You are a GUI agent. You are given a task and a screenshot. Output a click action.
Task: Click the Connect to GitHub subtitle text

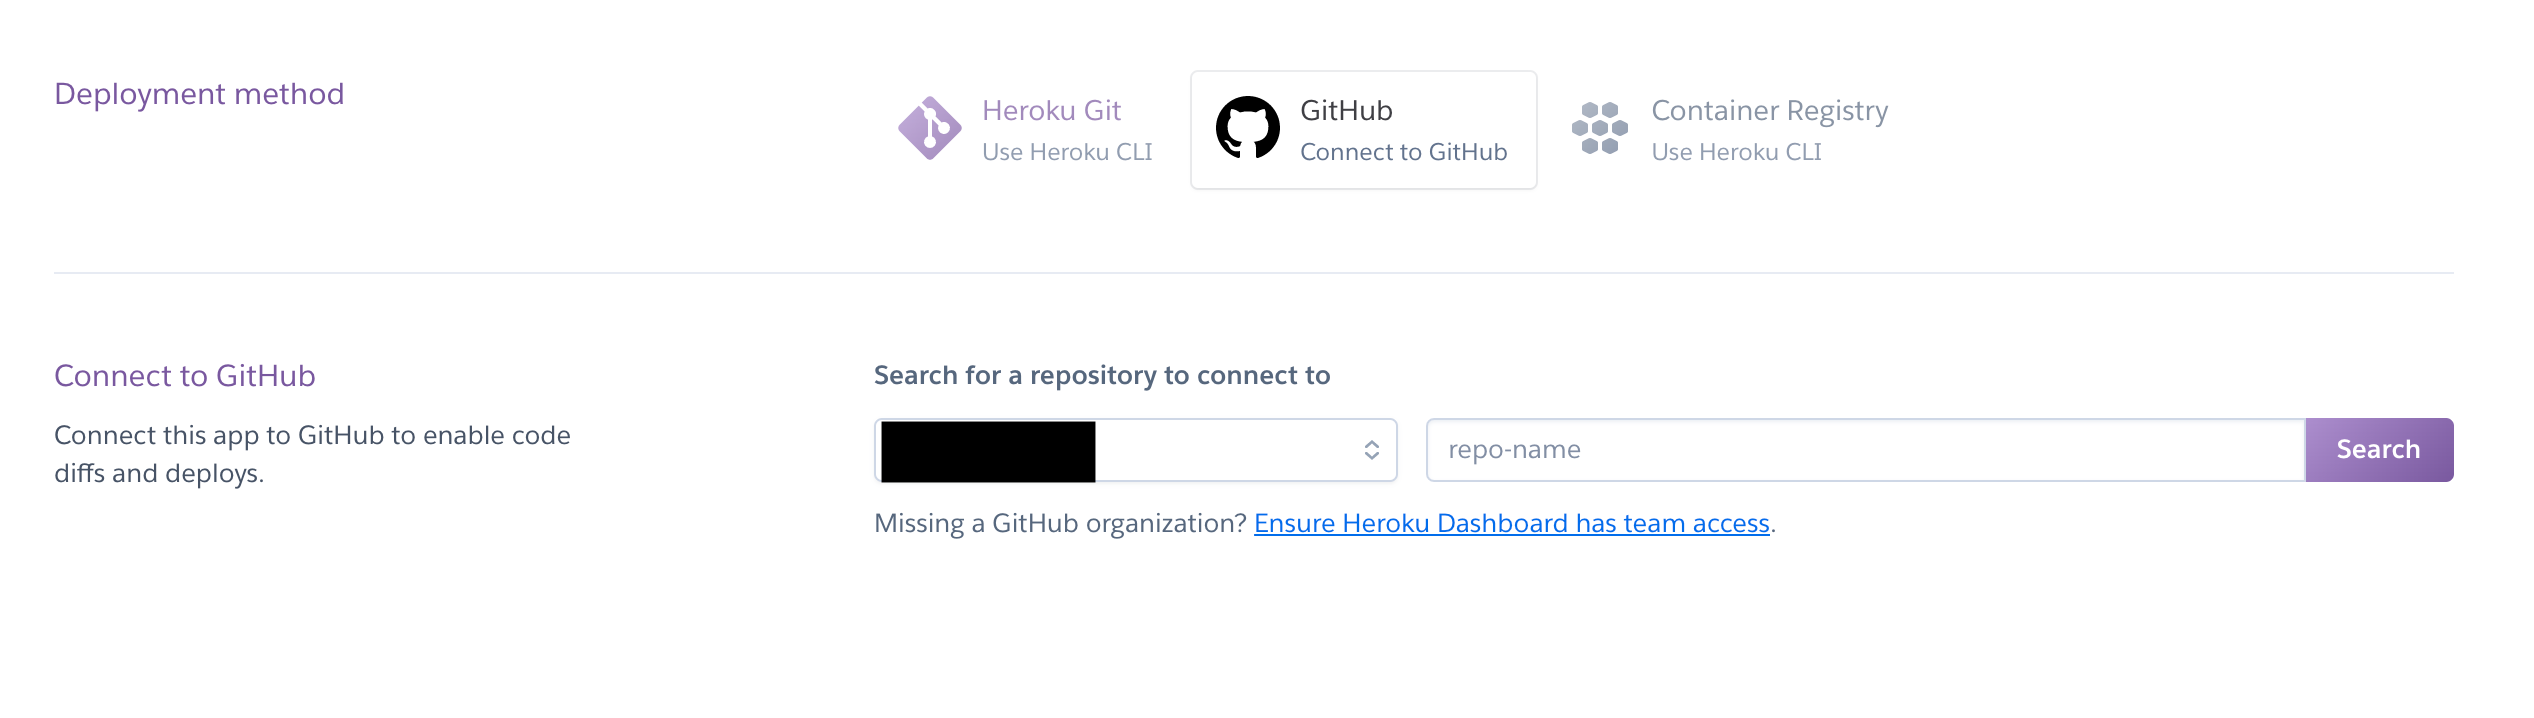pos(1403,152)
